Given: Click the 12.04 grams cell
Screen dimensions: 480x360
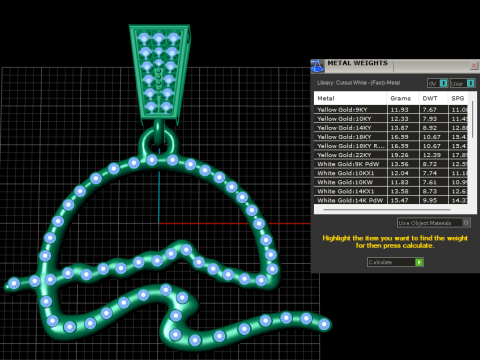Looking at the screenshot, I should coord(403,173).
